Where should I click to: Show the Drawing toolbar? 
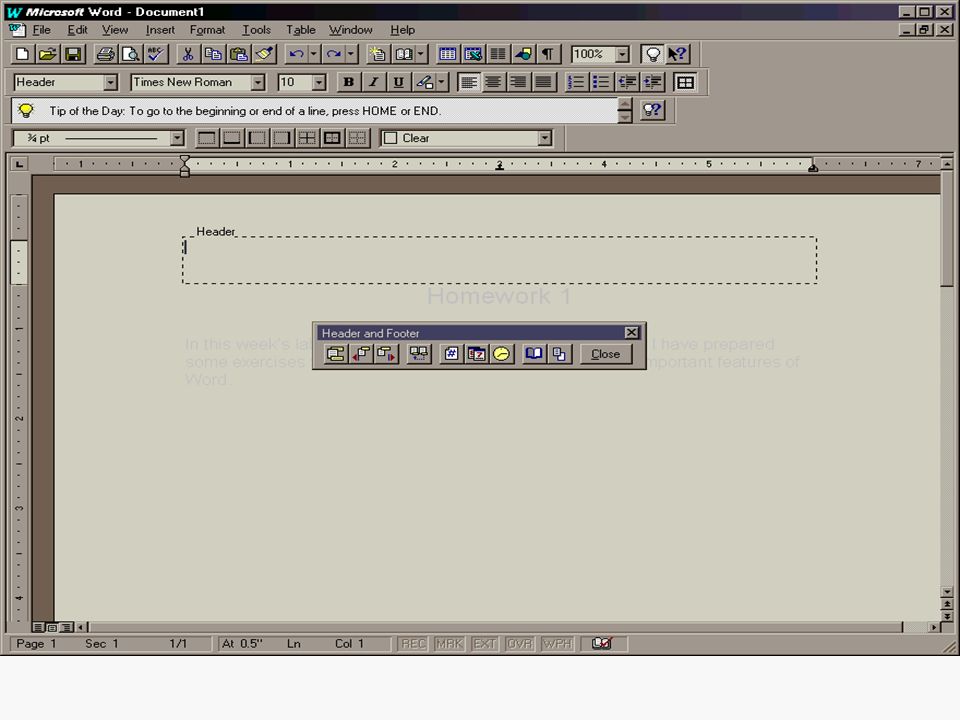523,54
